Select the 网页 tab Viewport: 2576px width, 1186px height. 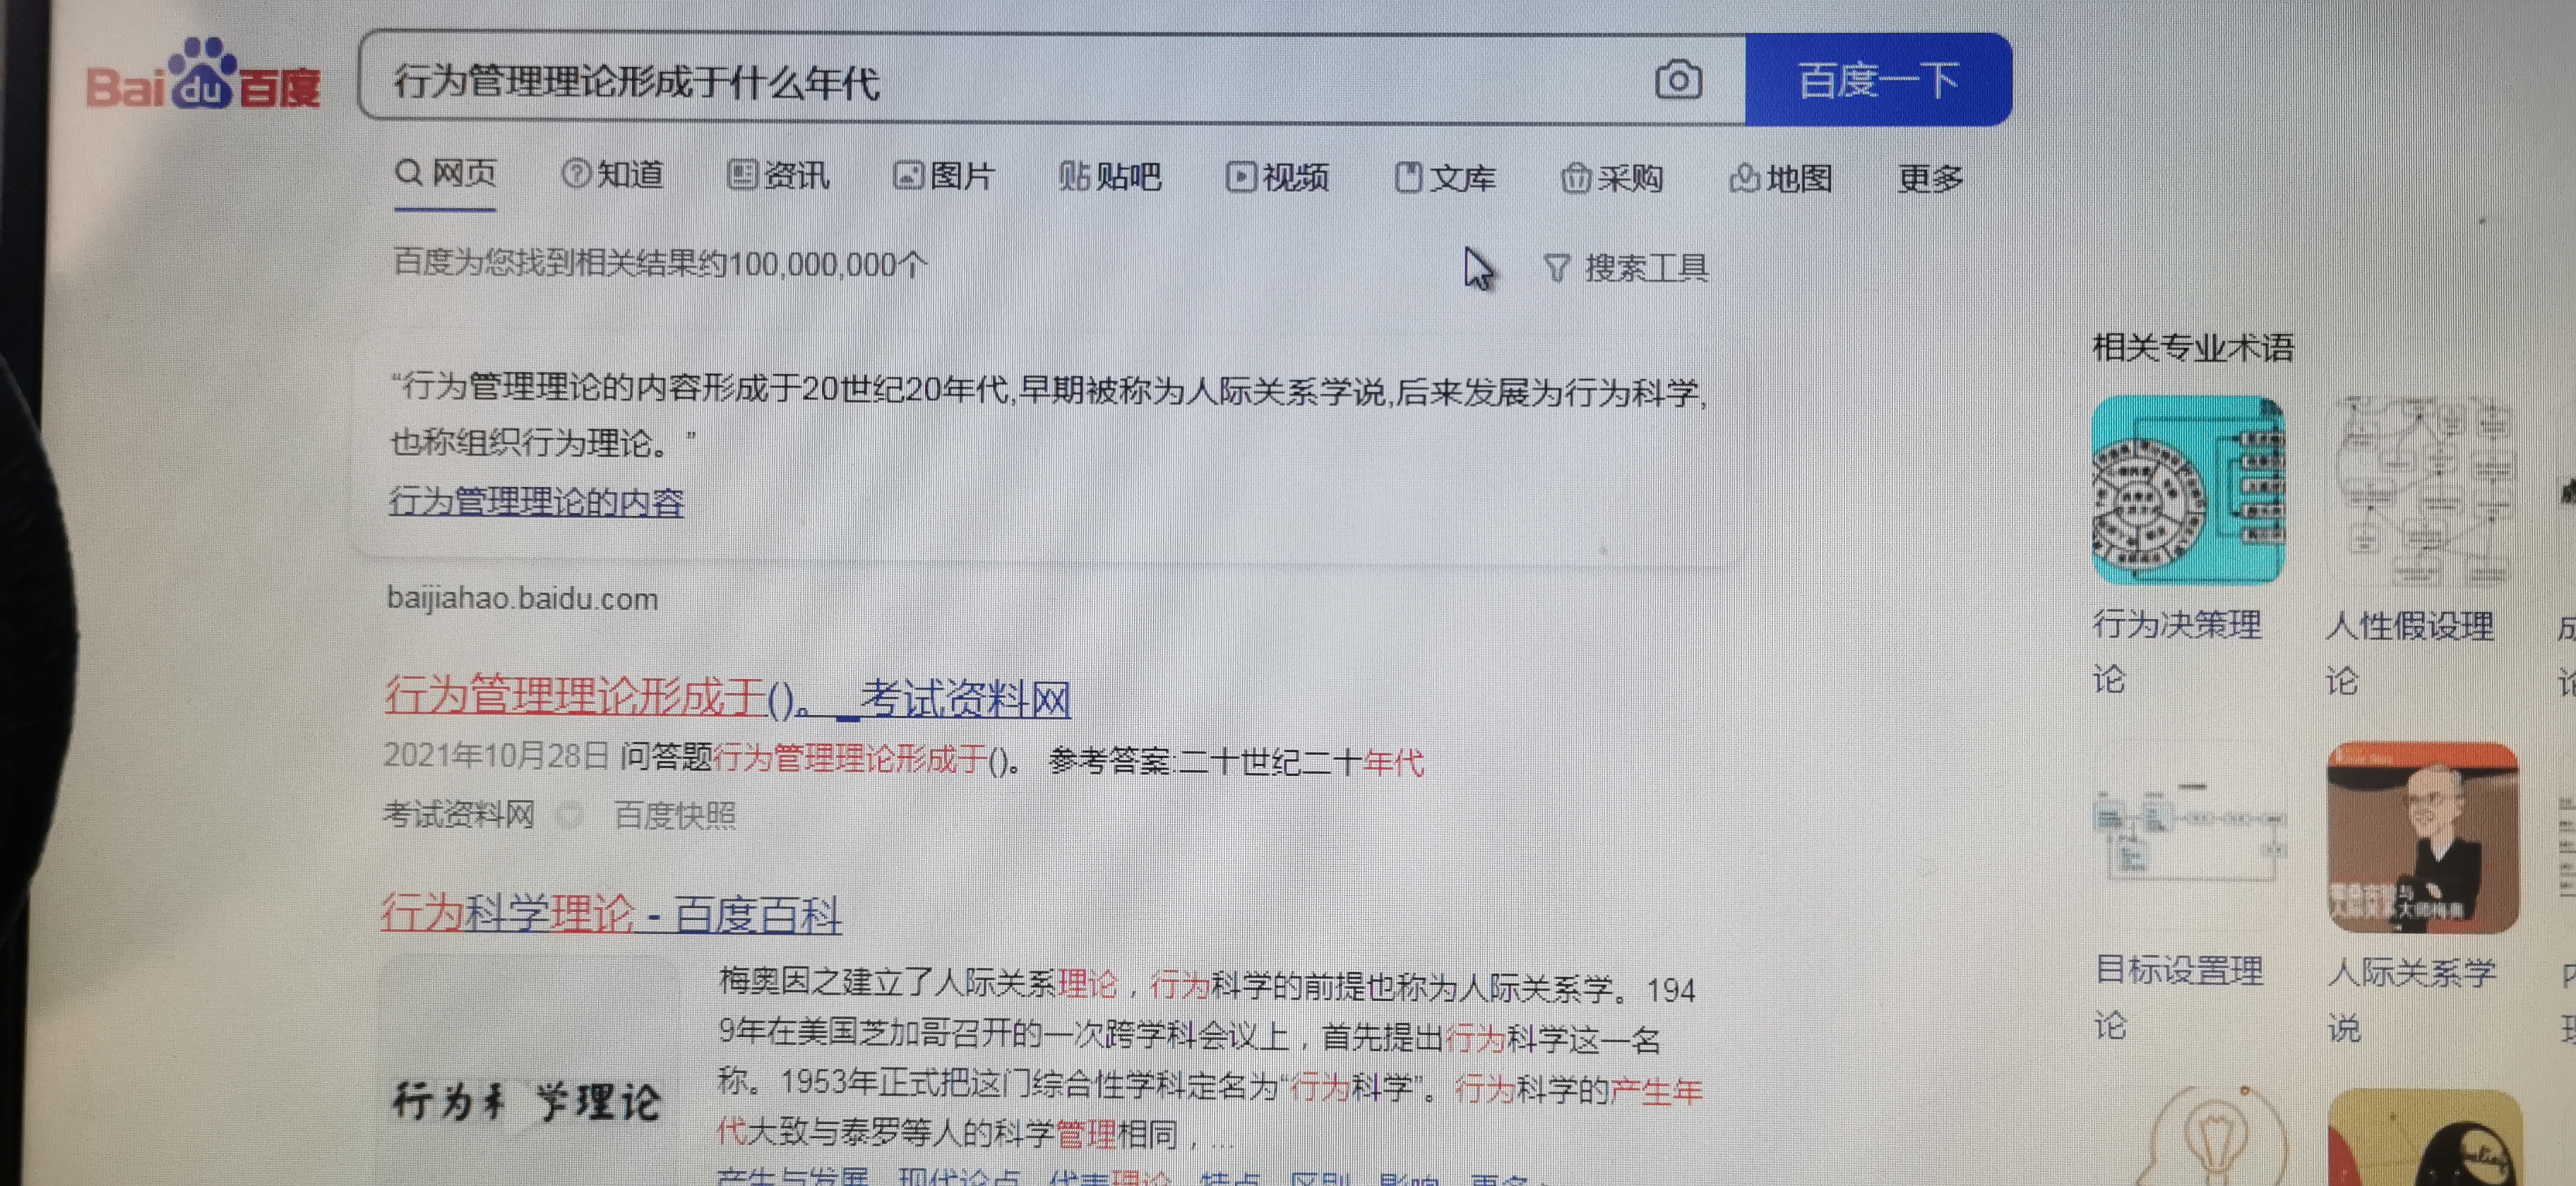pyautogui.click(x=445, y=173)
